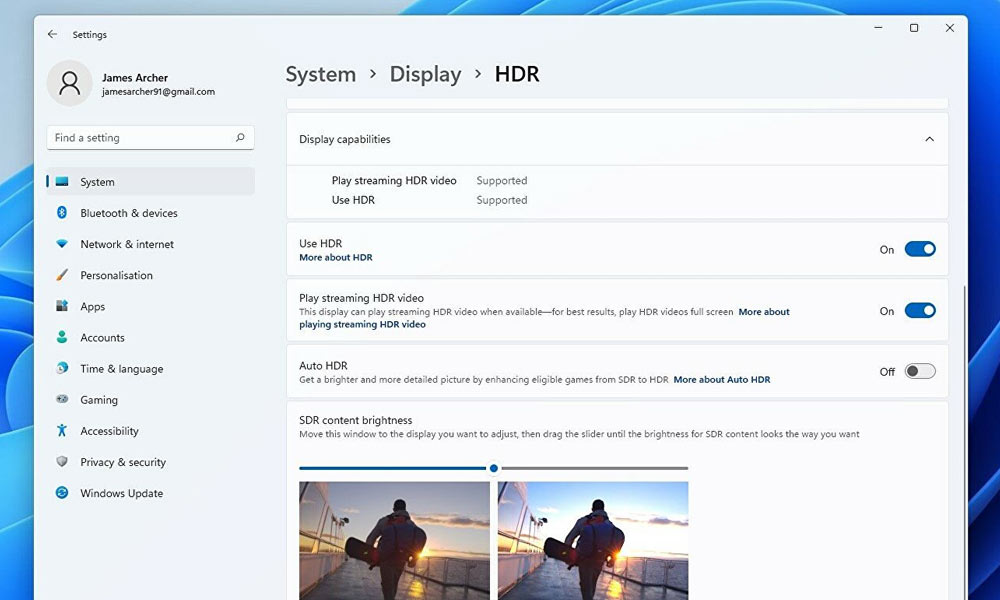Go to Personalisation settings
Image resolution: width=1000 pixels, height=600 pixels.
pos(151,275)
